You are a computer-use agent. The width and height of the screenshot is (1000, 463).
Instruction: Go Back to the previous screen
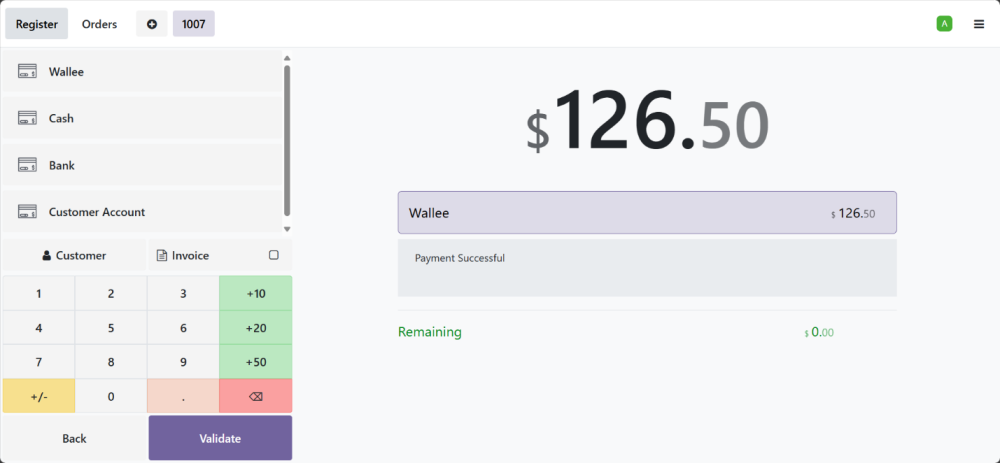click(74, 438)
